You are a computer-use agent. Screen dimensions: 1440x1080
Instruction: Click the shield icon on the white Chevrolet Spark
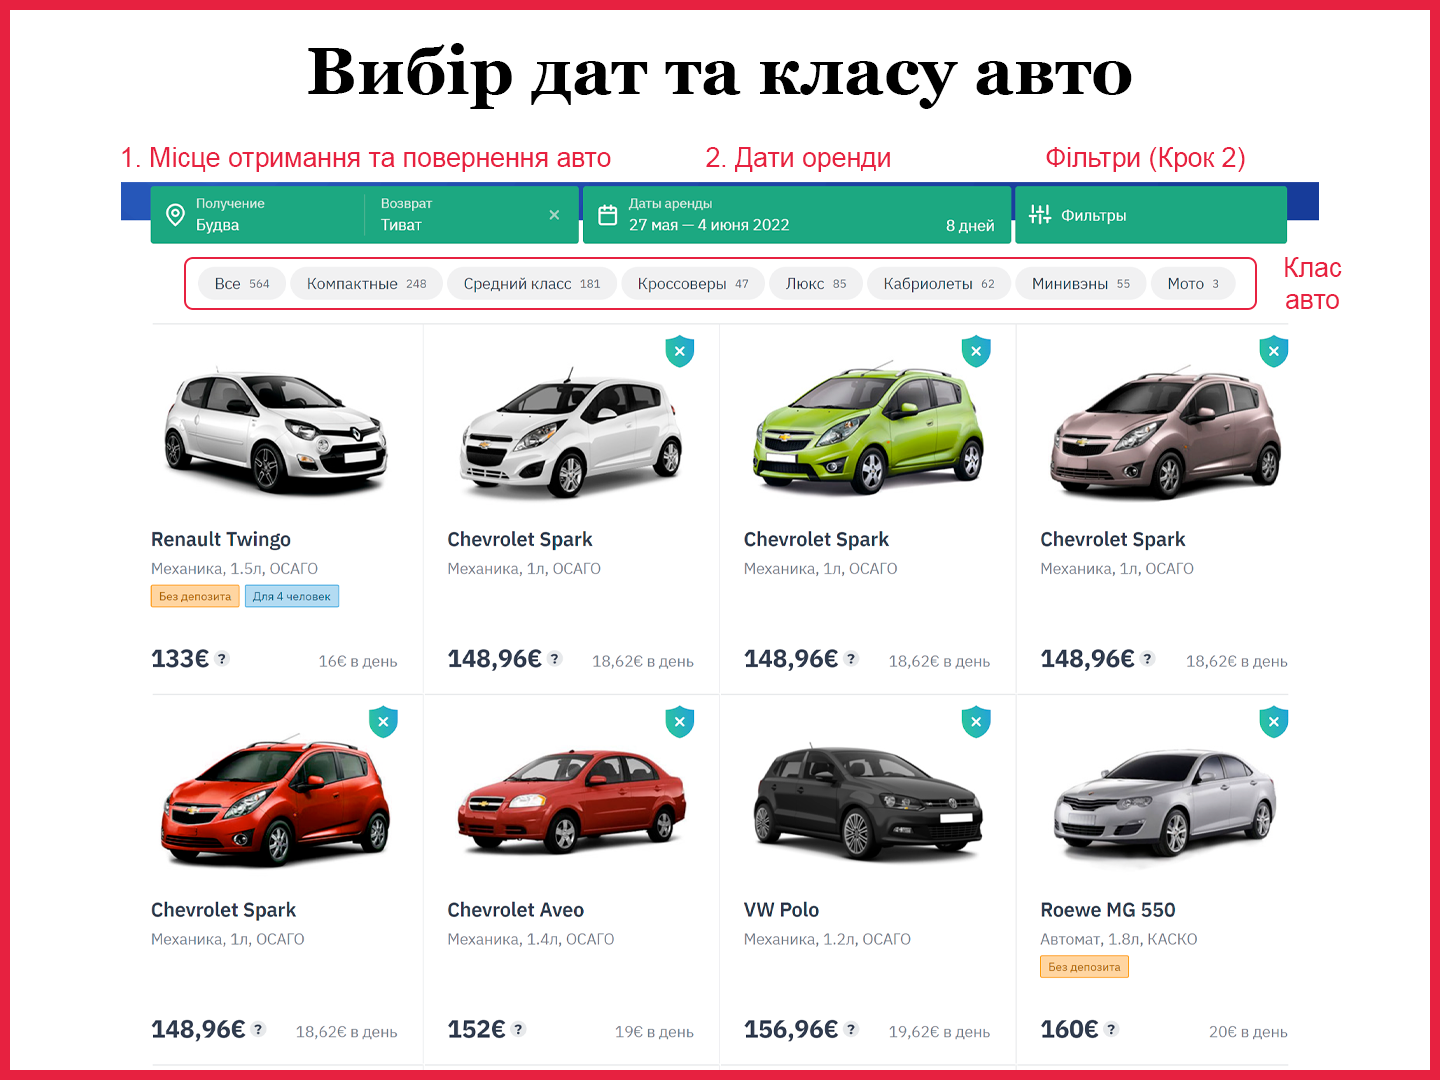click(680, 351)
